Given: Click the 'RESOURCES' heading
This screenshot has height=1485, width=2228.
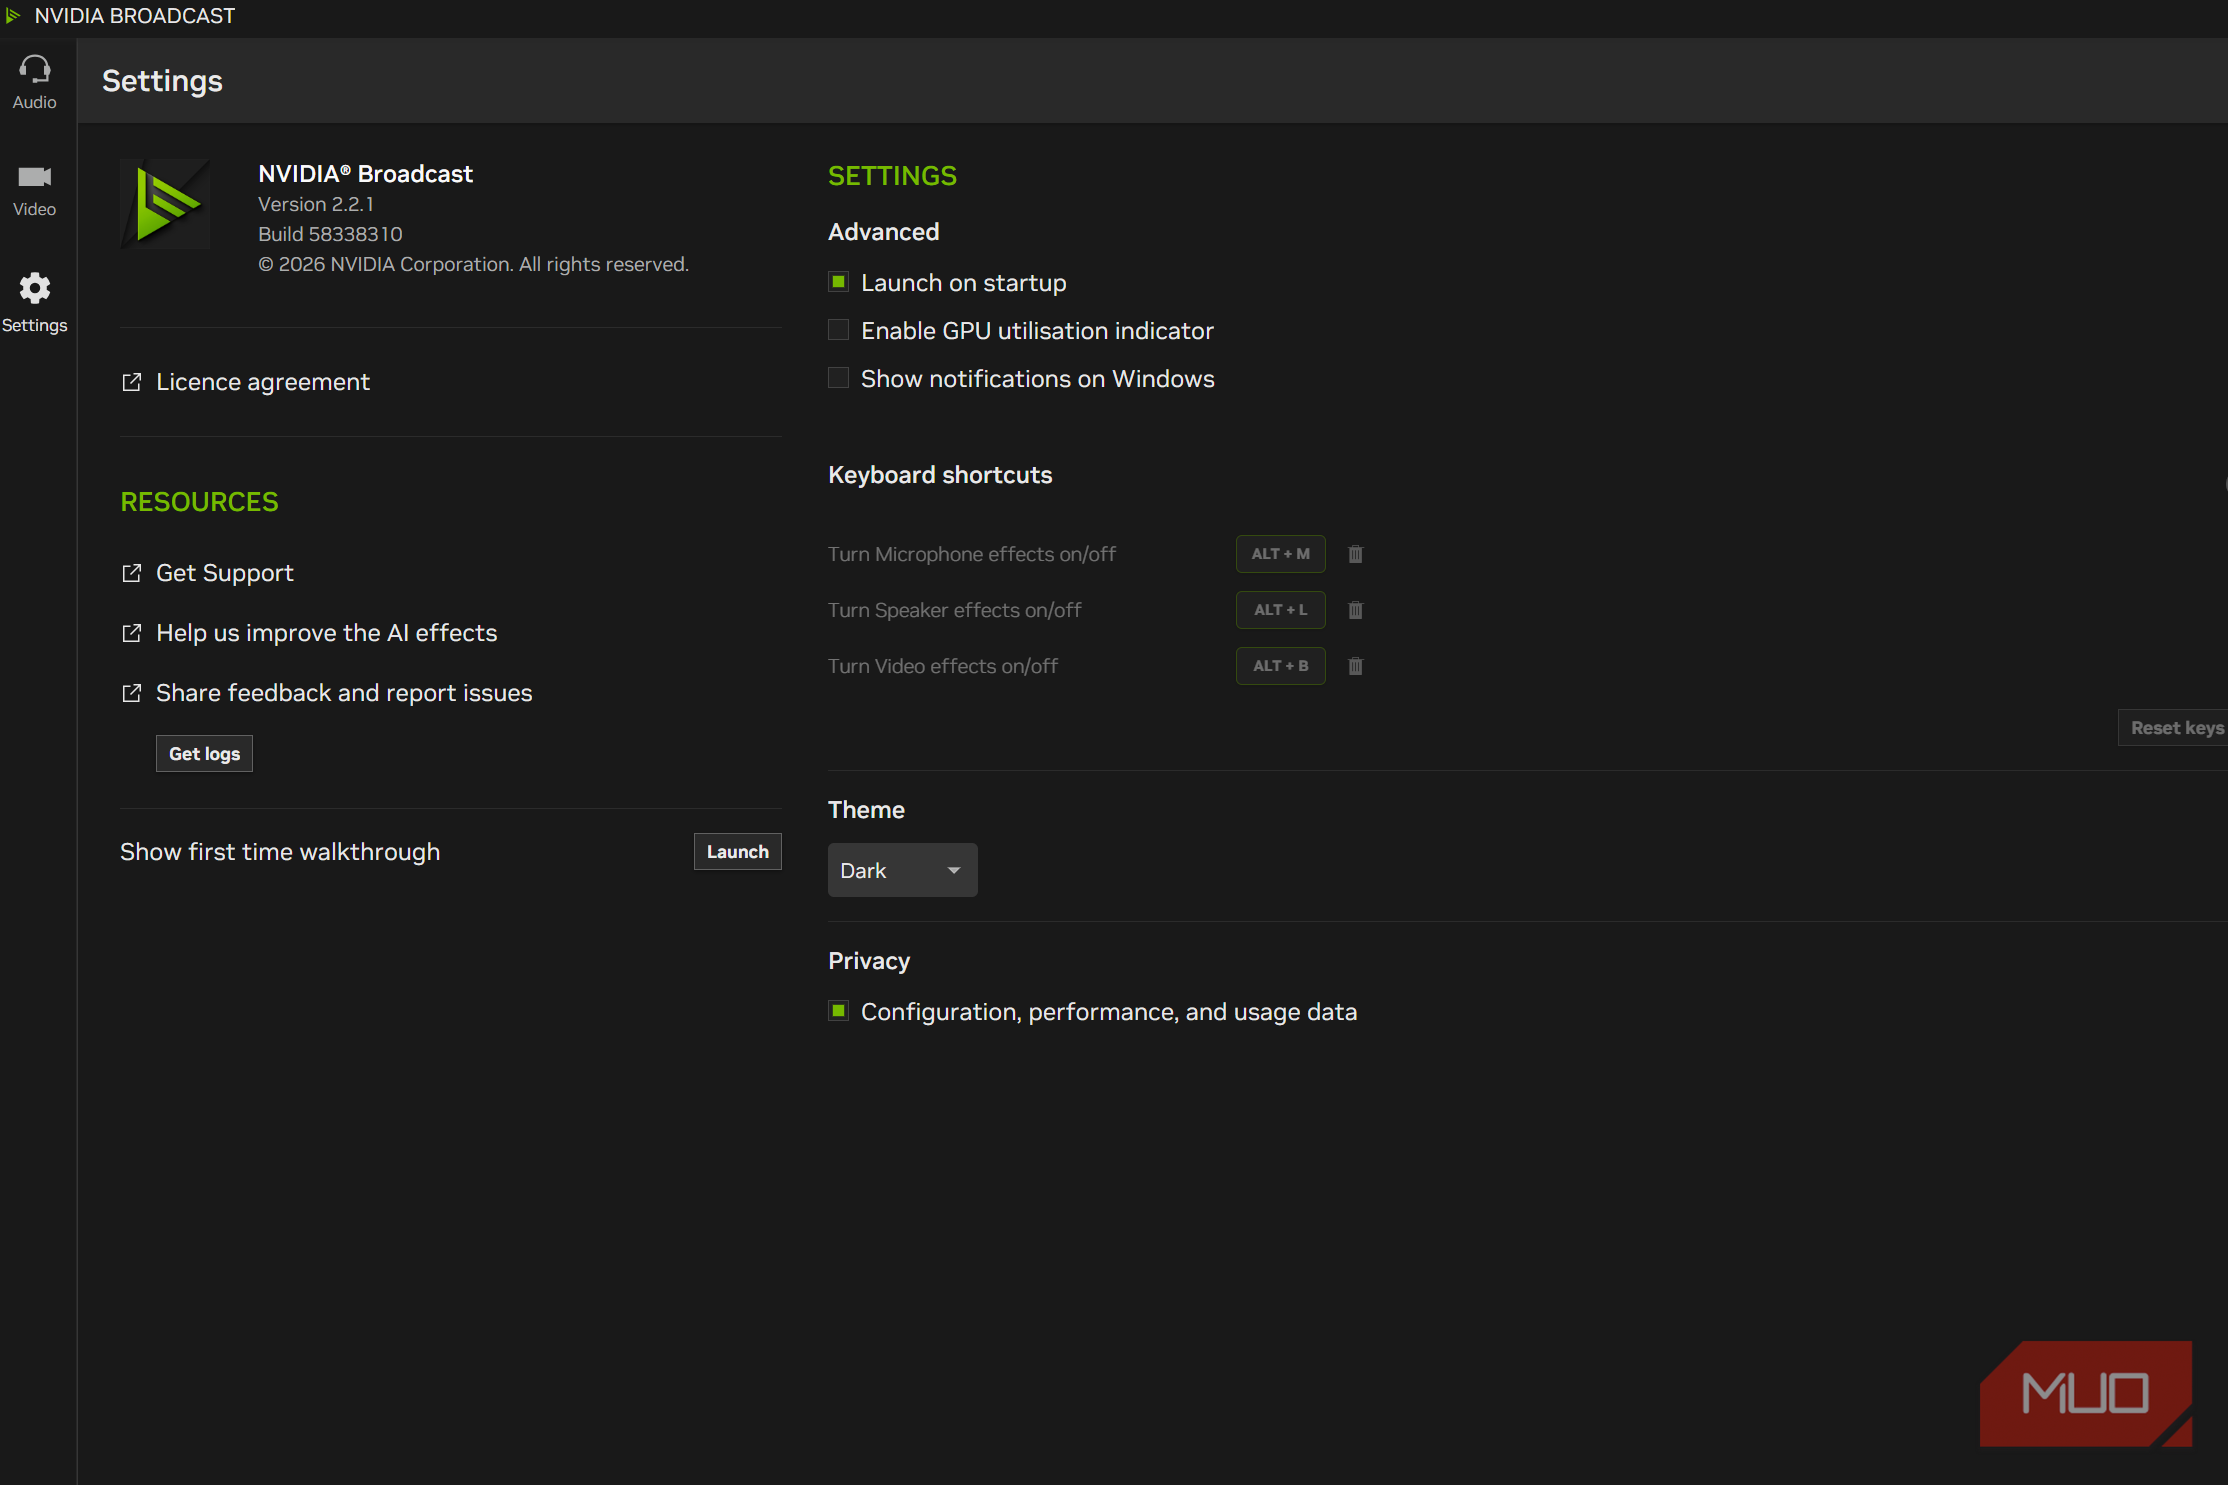Looking at the screenshot, I should point(199,502).
